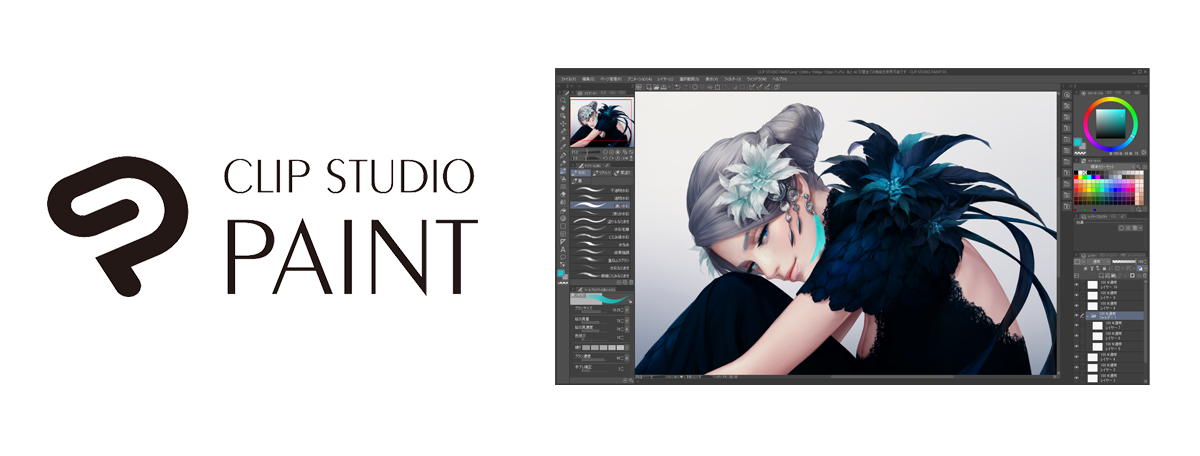Open the ウィンドウ(W) menu
1200x456 pixels.
coord(757,79)
